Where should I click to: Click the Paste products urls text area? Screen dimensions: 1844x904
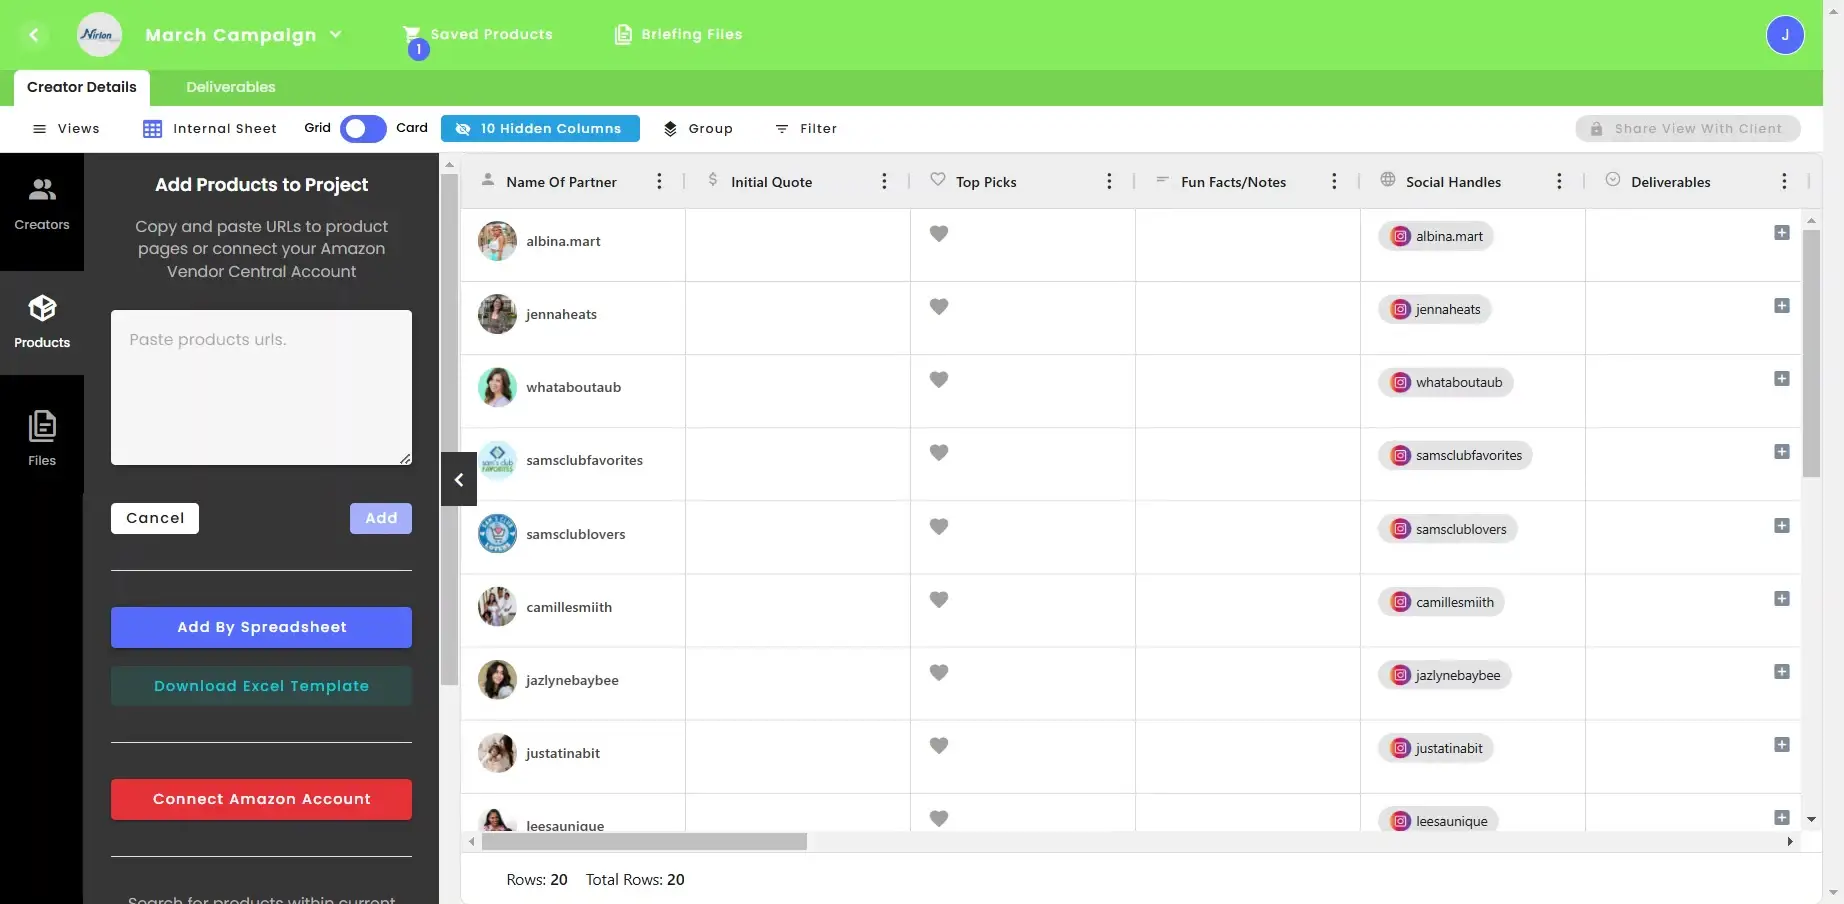[x=261, y=388]
